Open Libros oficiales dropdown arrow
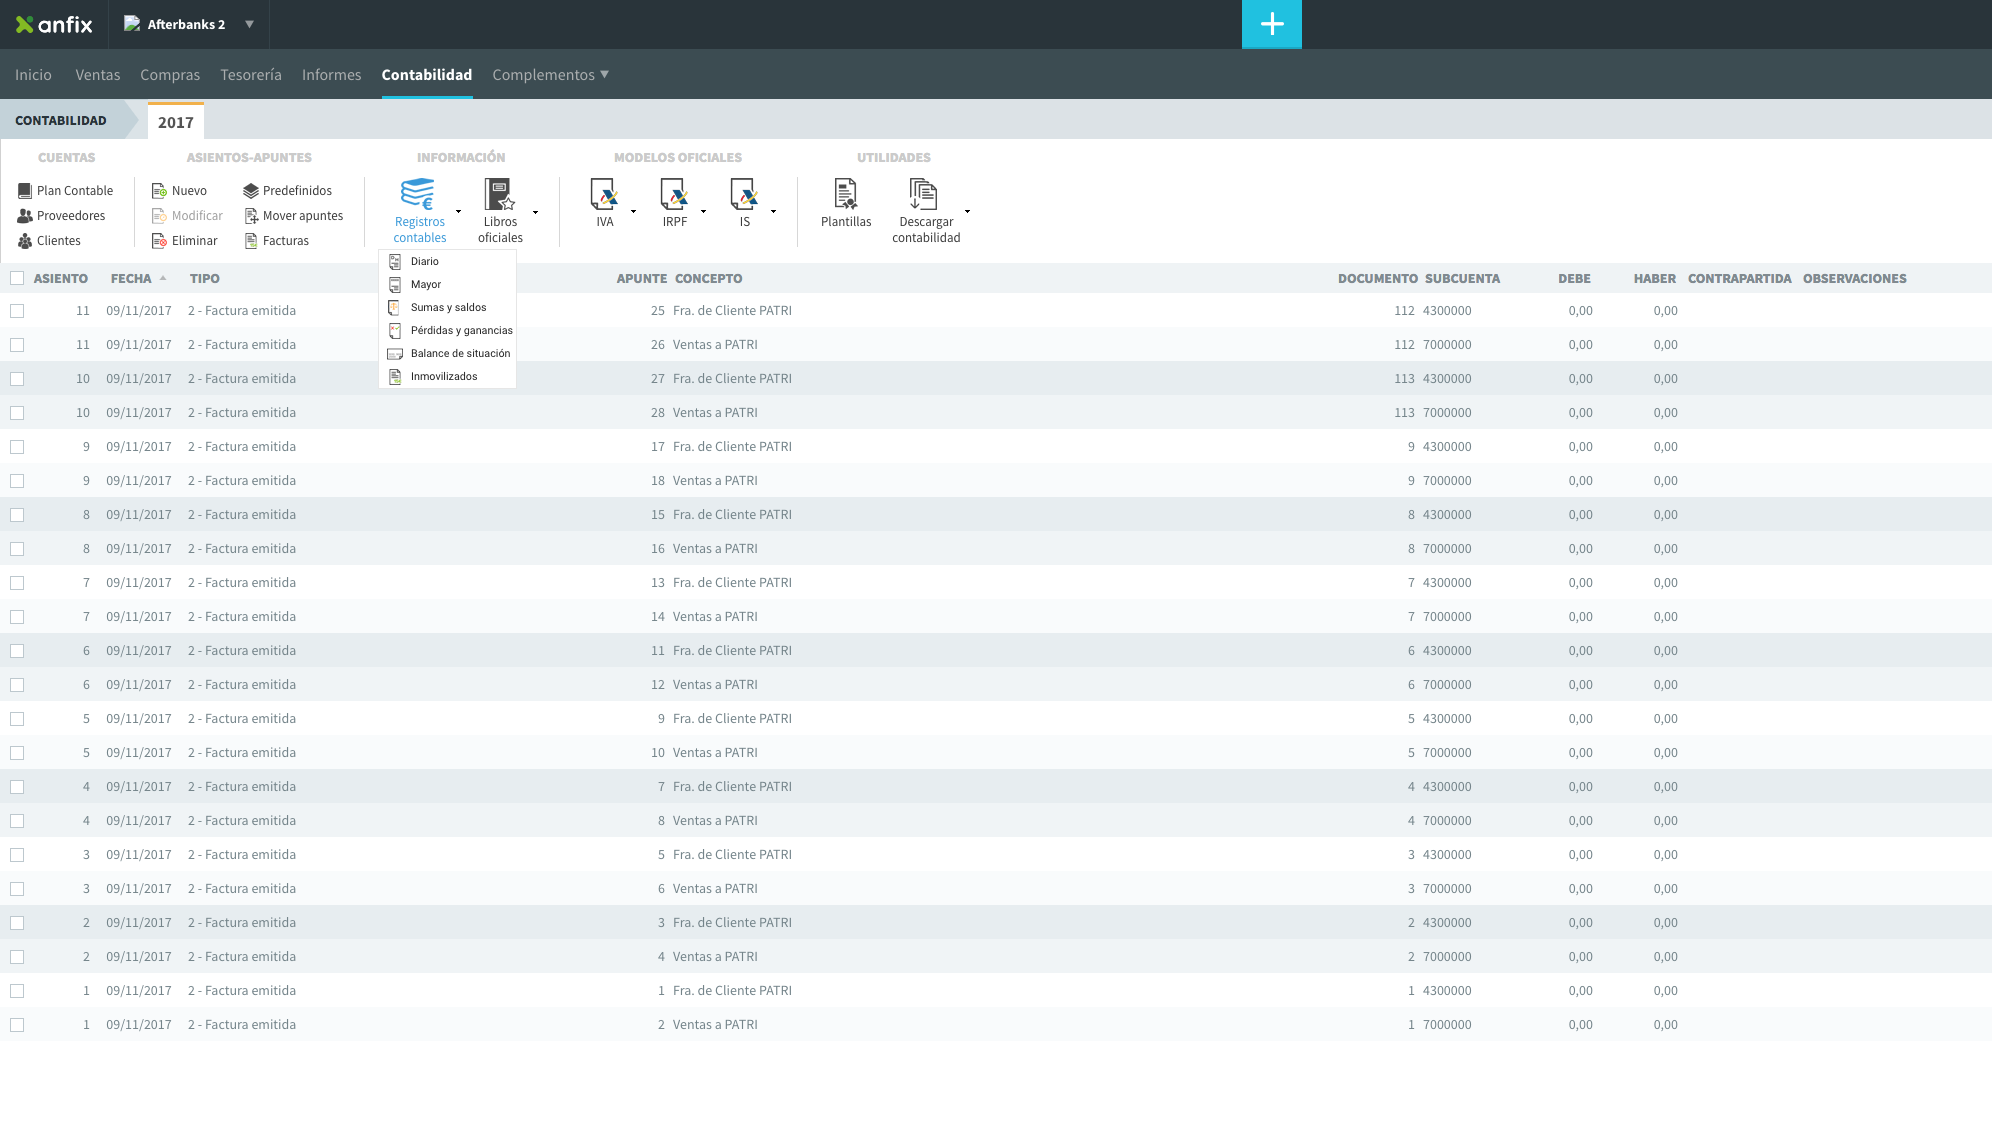This screenshot has width=1992, height=1138. [x=535, y=212]
